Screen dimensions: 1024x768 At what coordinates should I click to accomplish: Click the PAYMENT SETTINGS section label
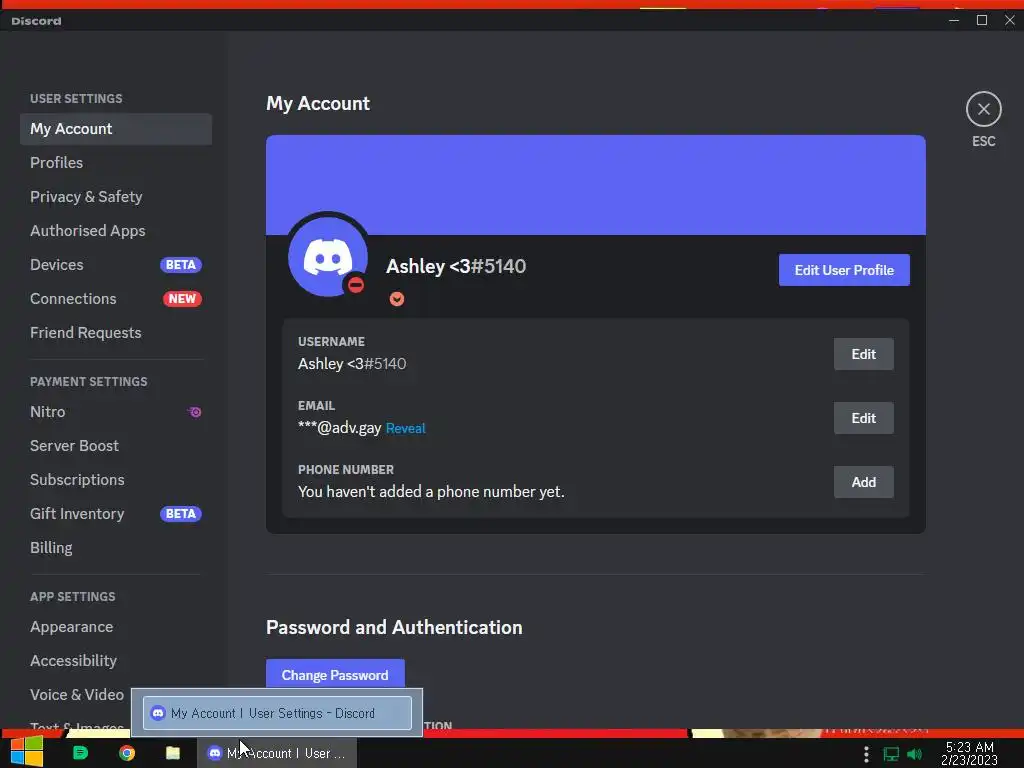click(x=89, y=381)
